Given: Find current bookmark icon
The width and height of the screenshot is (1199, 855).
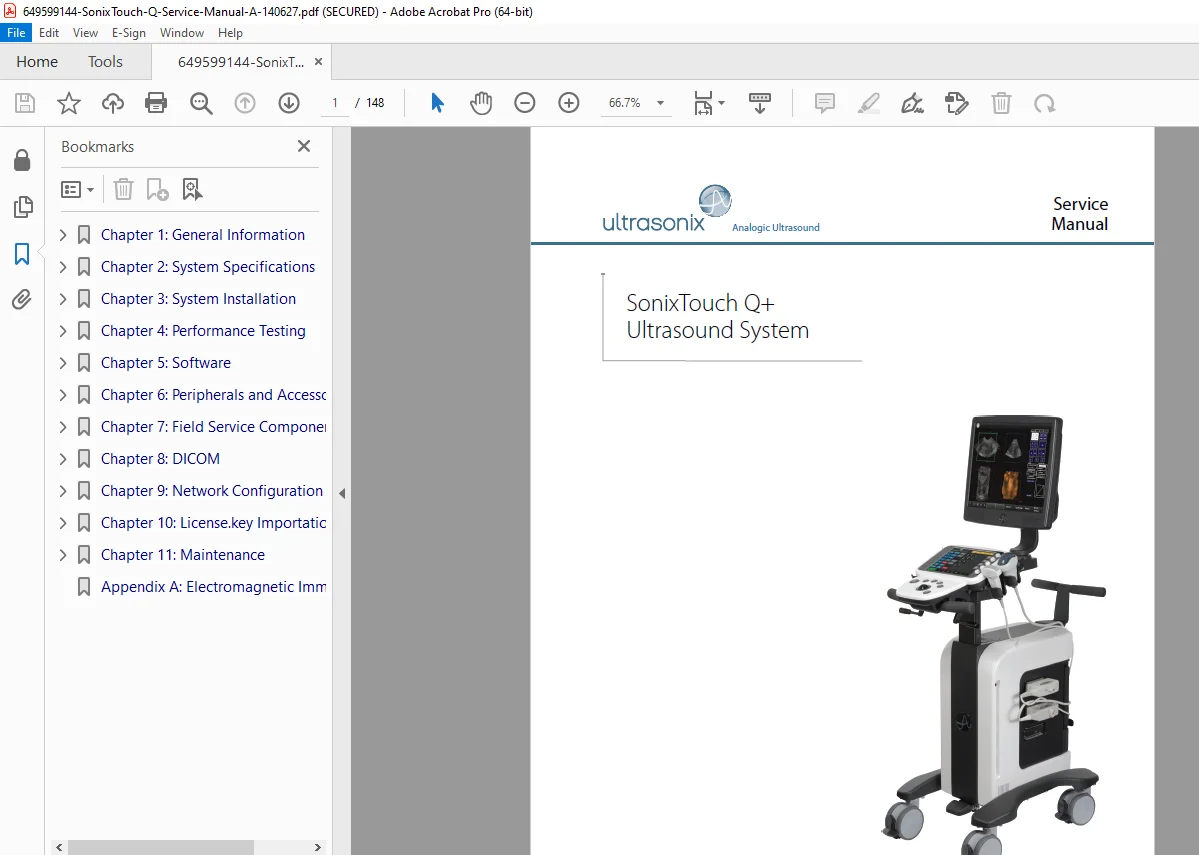Looking at the screenshot, I should point(191,189).
